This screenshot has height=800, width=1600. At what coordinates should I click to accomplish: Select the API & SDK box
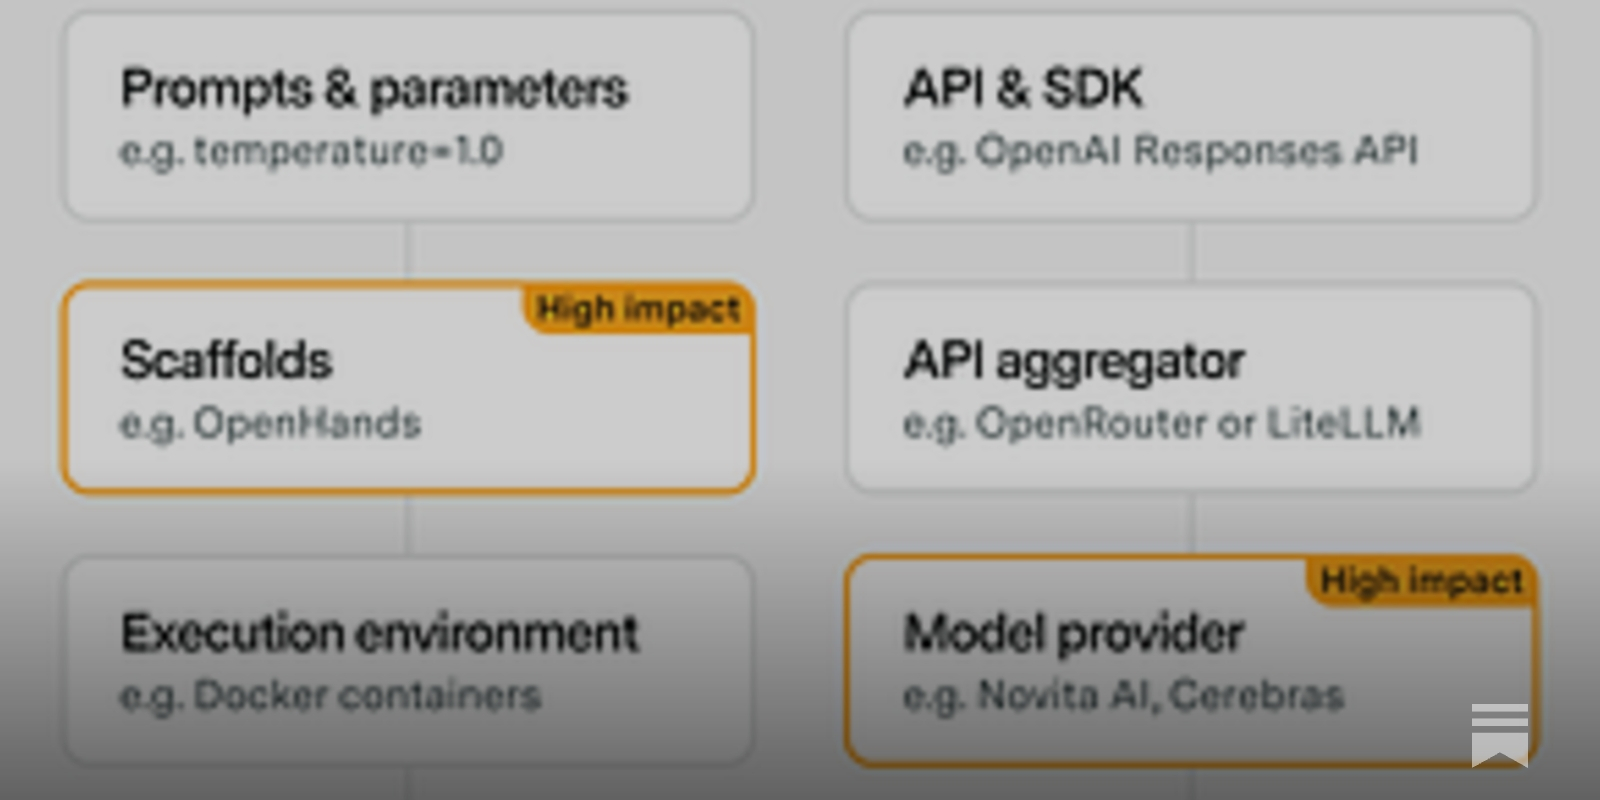pos(1191,116)
